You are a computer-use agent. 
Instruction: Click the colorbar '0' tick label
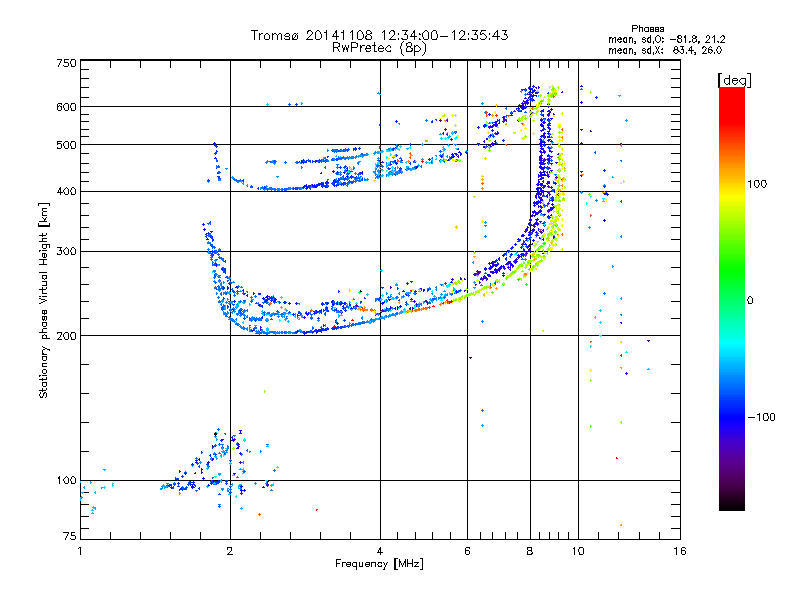[750, 301]
